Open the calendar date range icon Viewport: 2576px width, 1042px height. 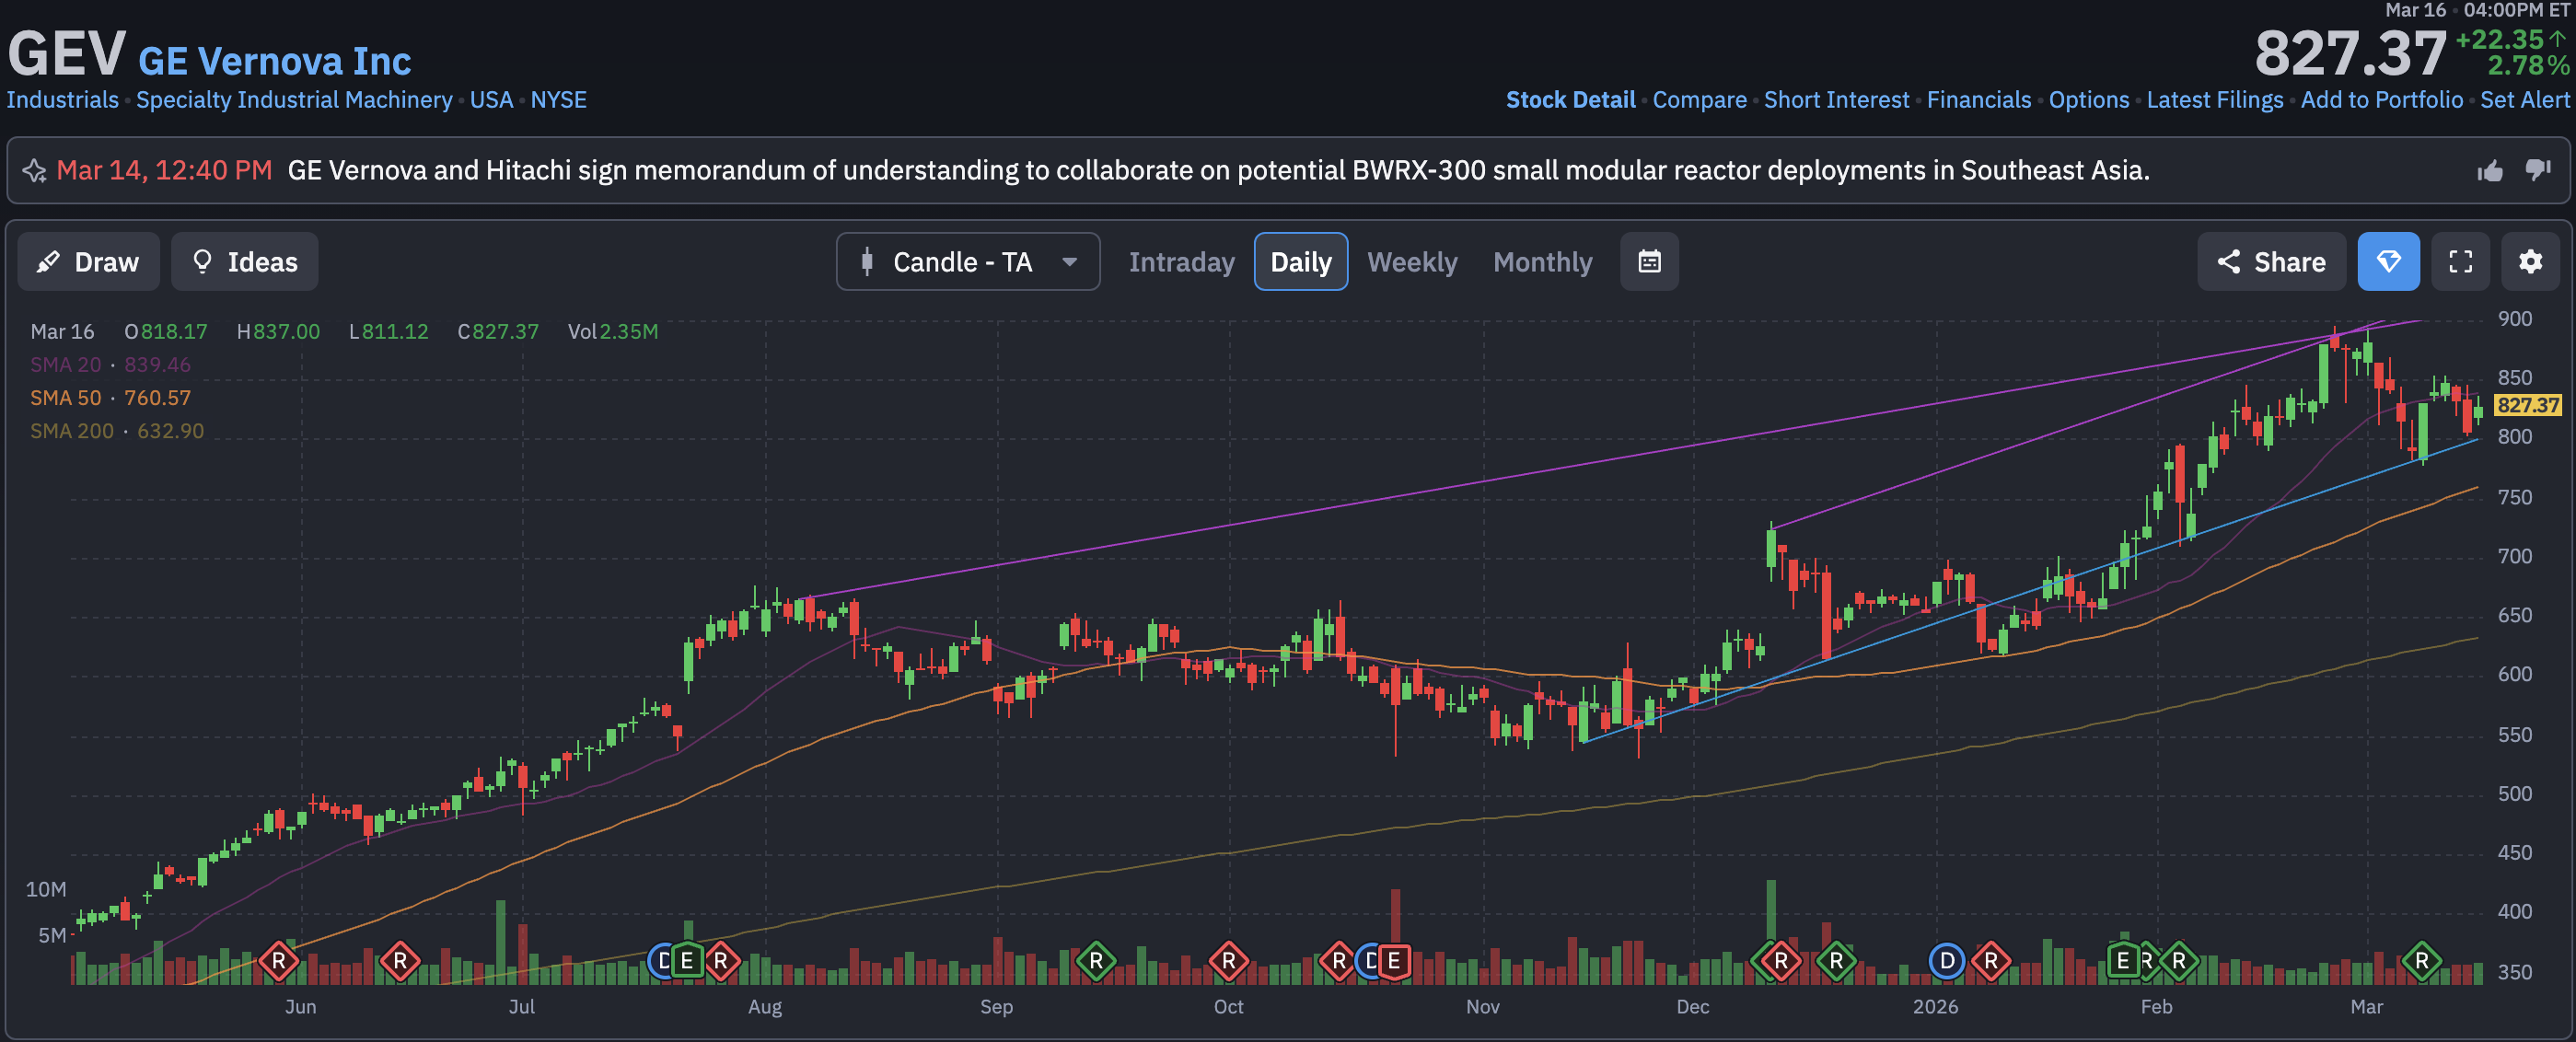click(1649, 262)
